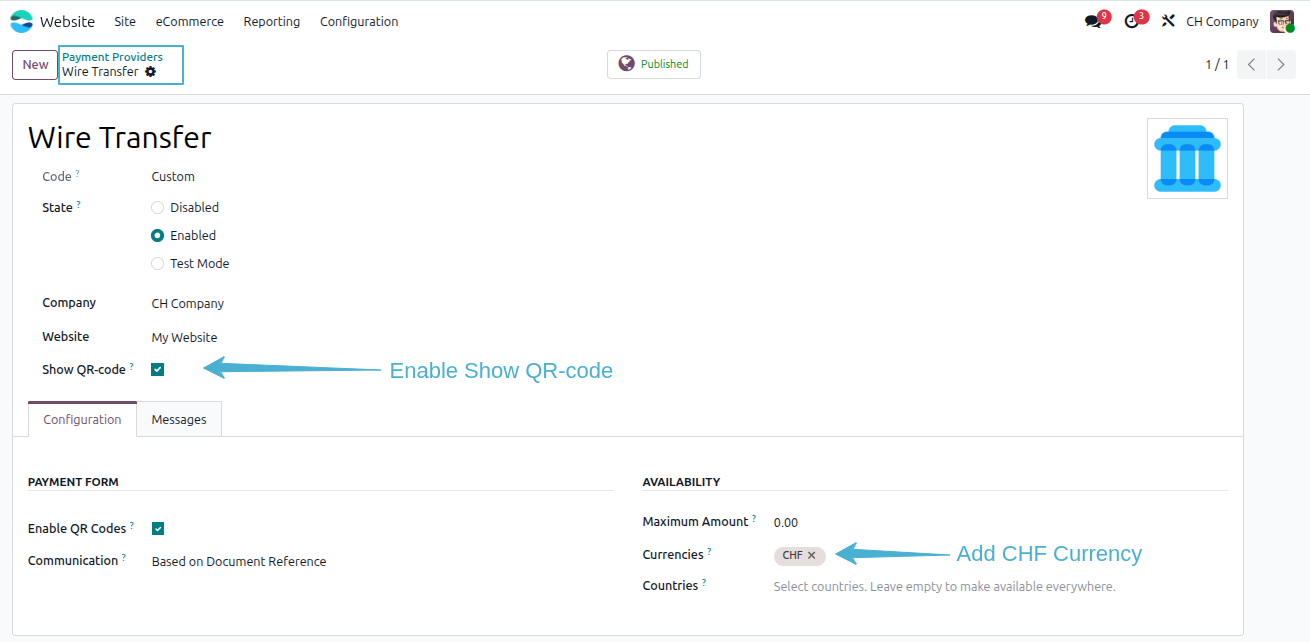Switch to the Messages tab
The width and height of the screenshot is (1310, 642).
179,420
